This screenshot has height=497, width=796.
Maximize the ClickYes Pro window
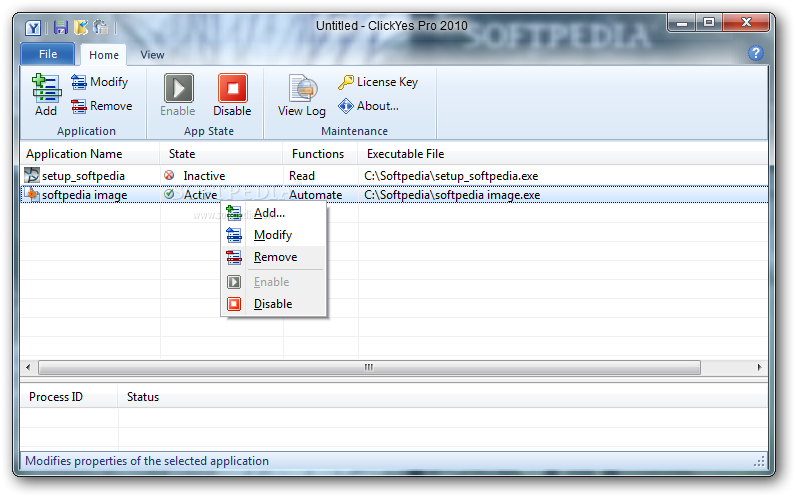point(709,22)
